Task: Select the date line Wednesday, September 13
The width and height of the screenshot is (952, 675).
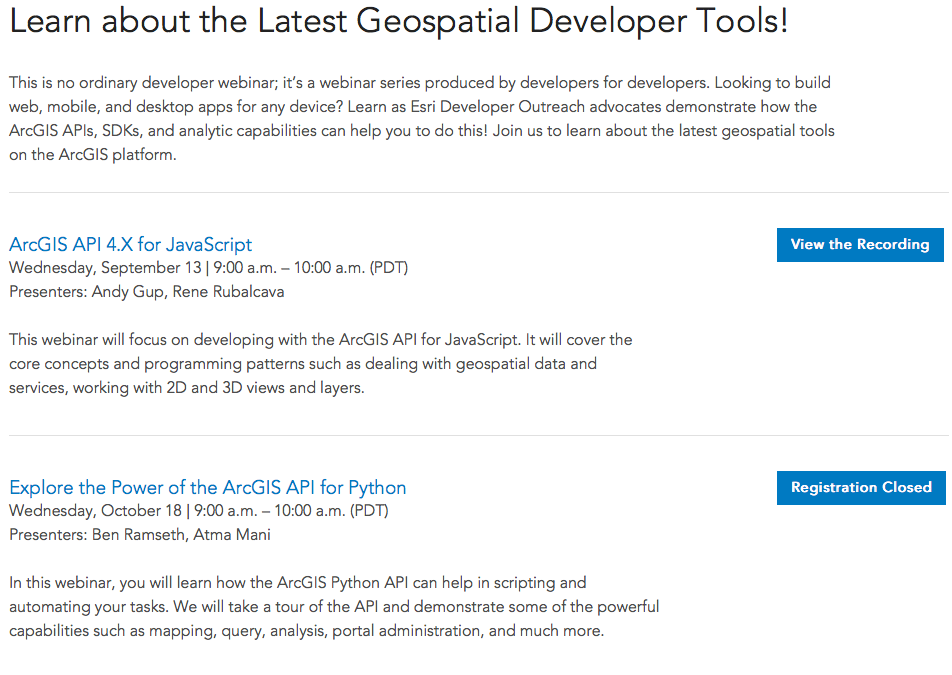Action: [x=208, y=268]
